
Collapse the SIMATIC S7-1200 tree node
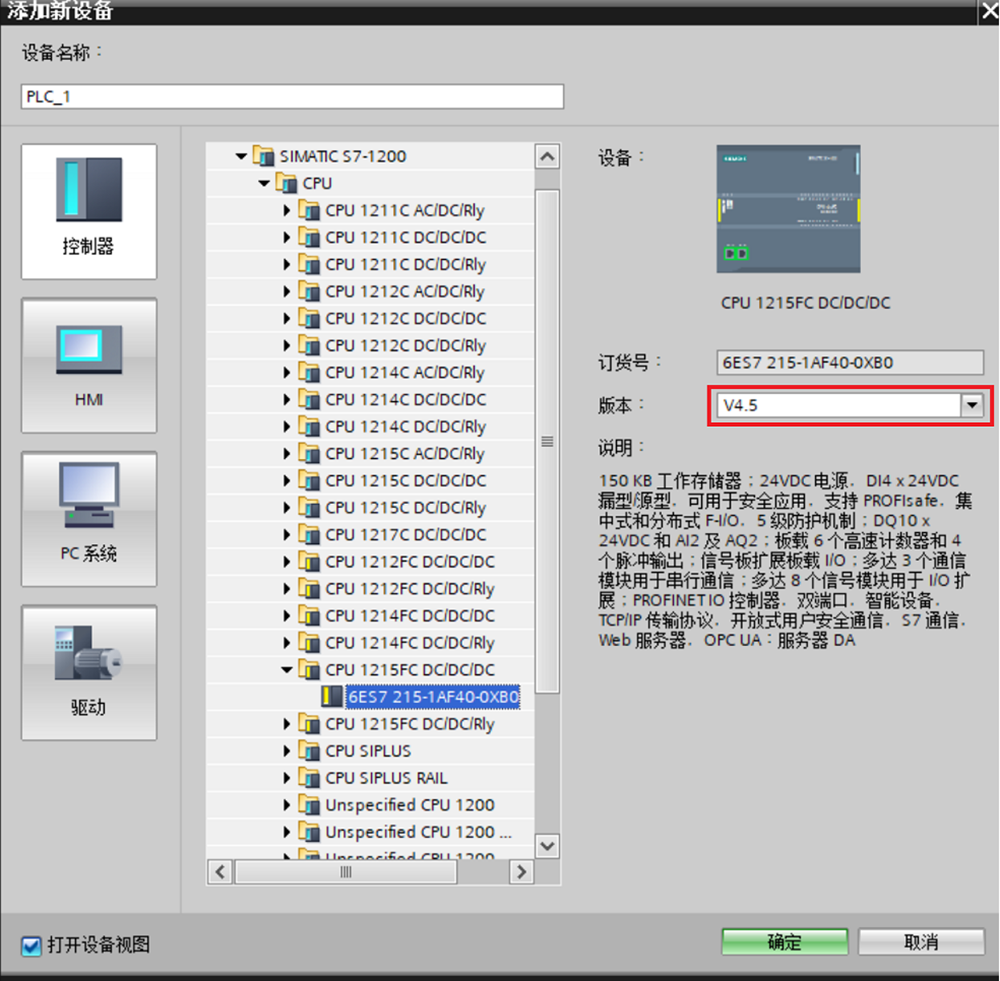240,156
